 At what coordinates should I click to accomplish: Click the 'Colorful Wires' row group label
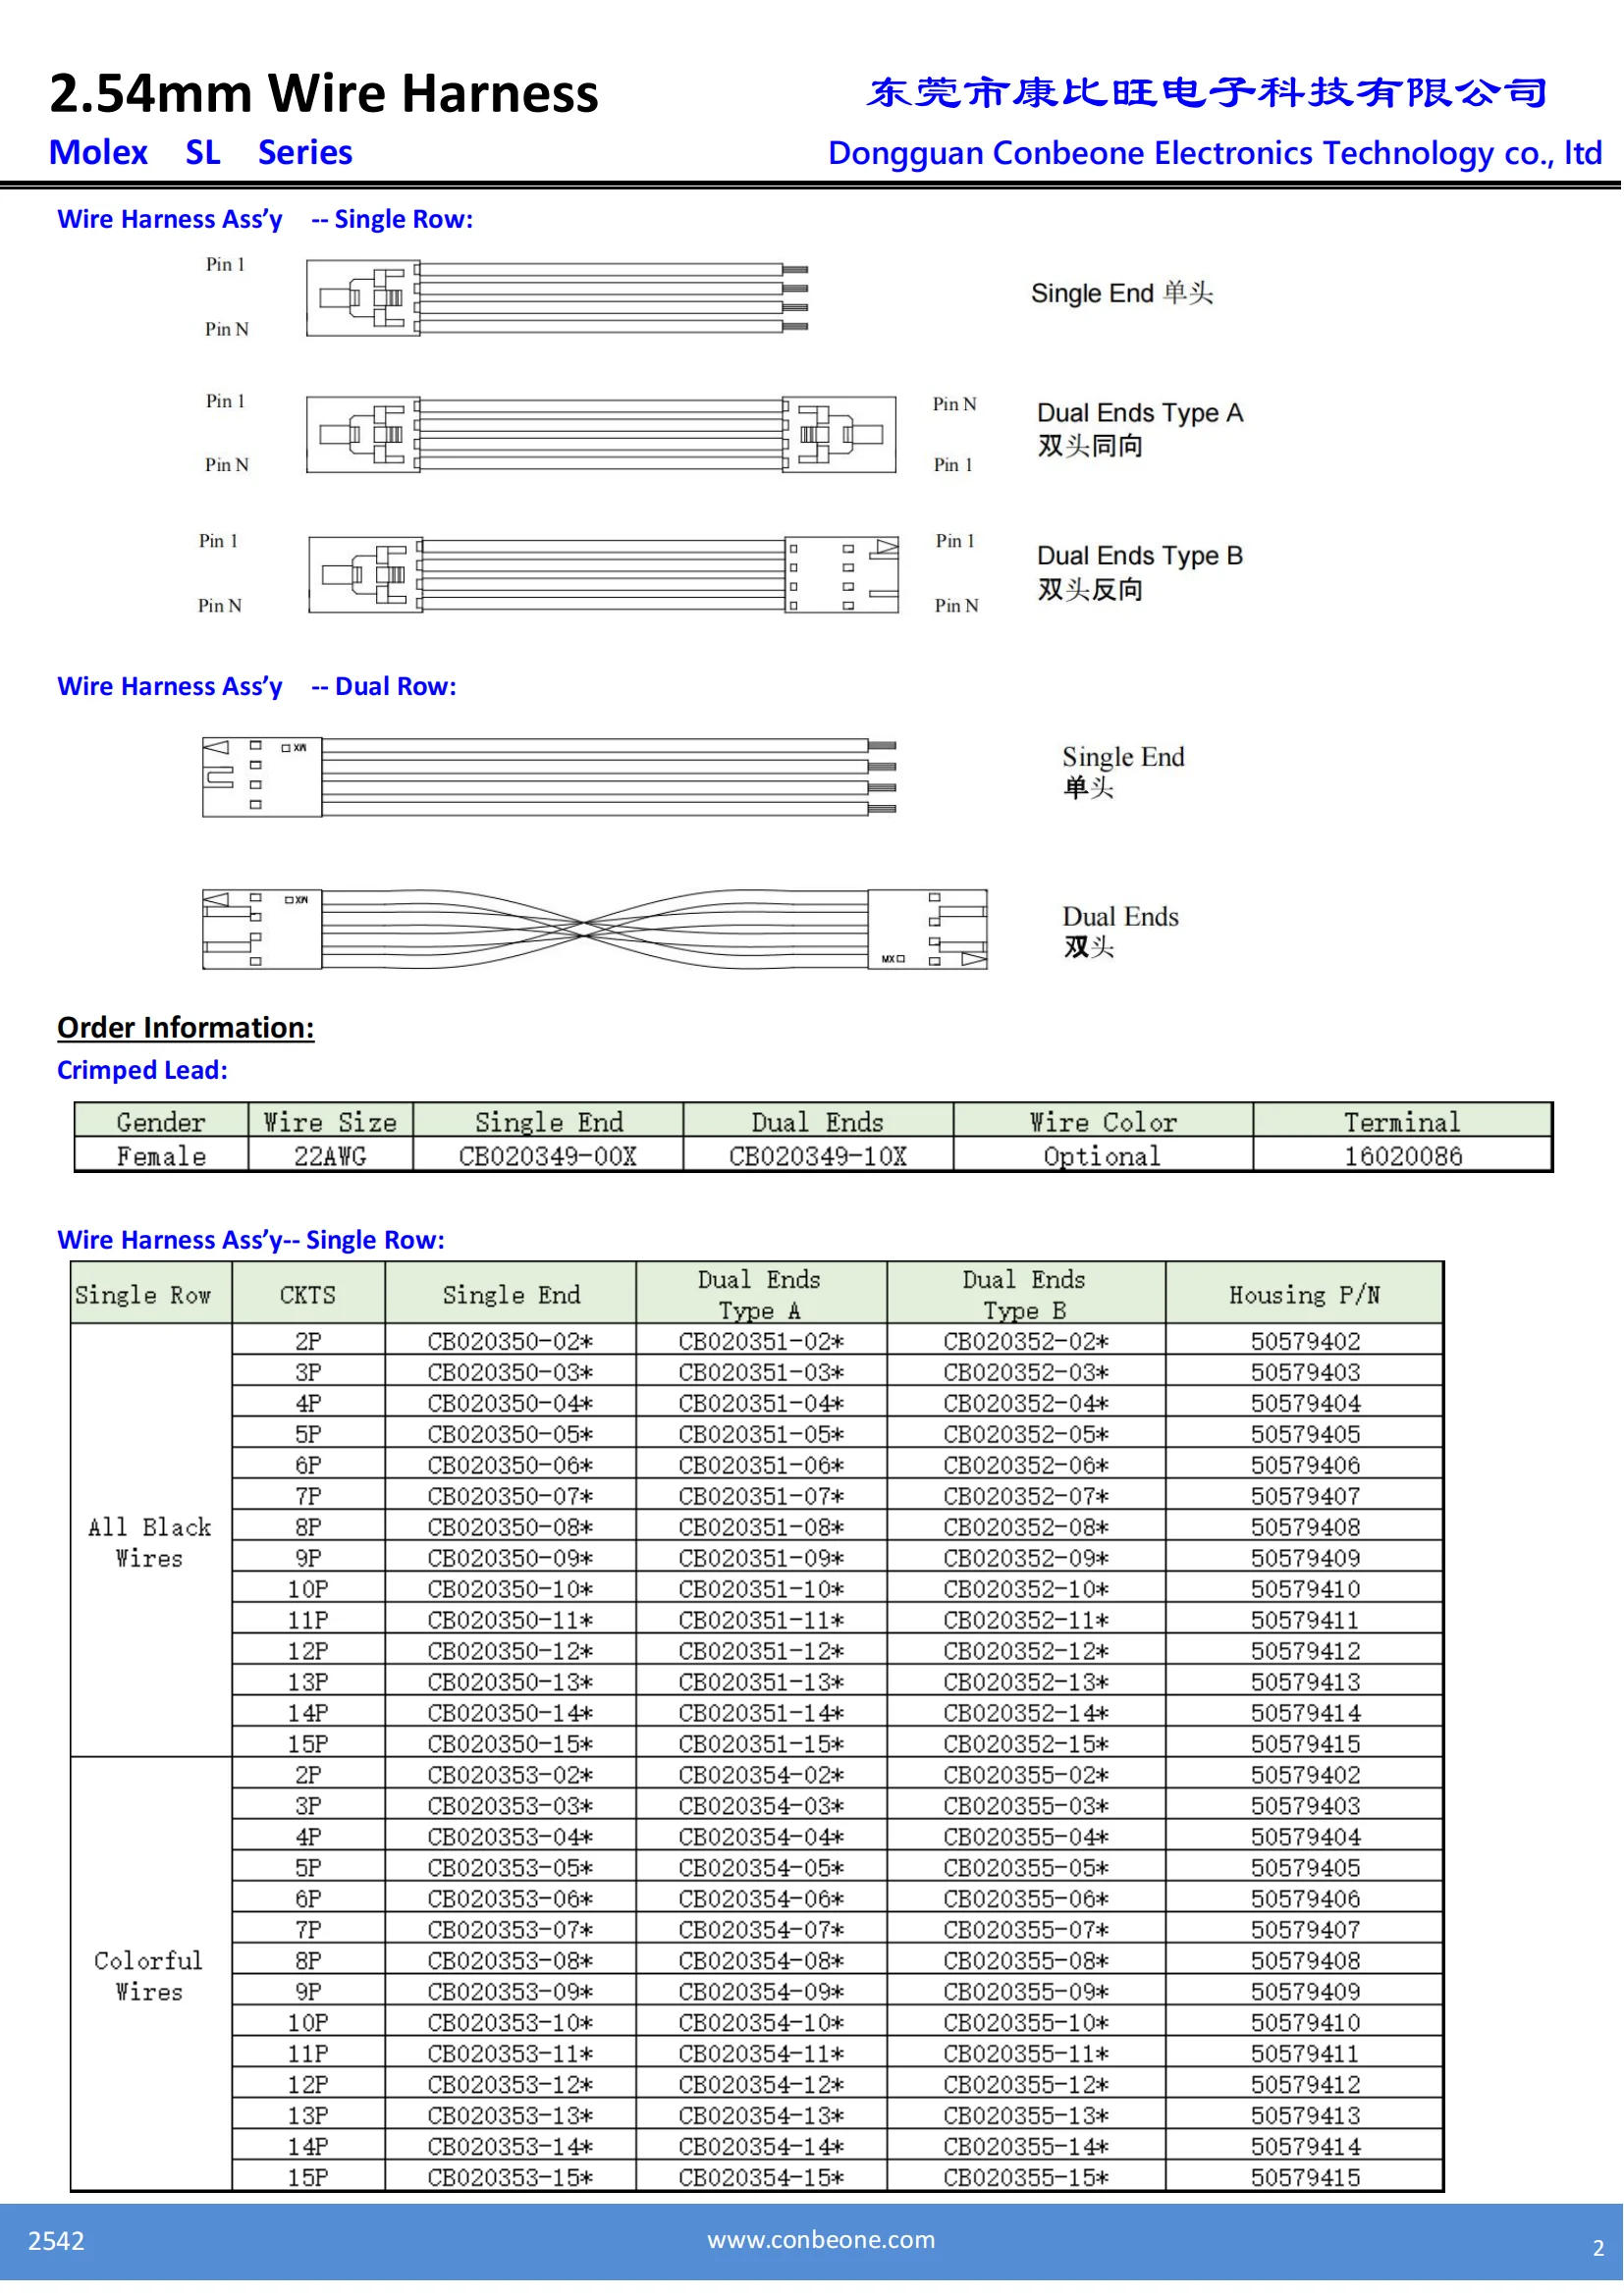tap(150, 1975)
